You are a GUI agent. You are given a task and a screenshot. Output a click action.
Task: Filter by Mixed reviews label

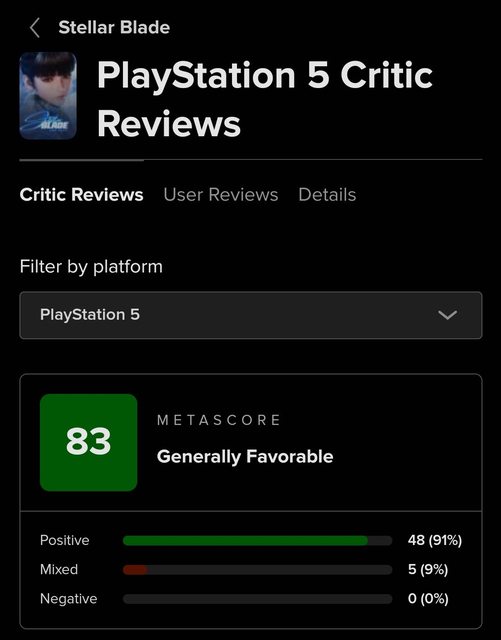click(59, 569)
